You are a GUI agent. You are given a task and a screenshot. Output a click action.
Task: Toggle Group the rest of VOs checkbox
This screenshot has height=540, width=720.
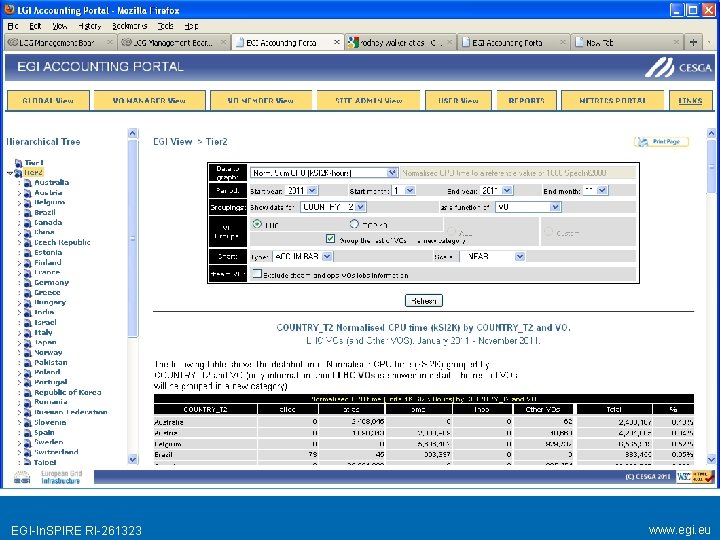coord(330,239)
